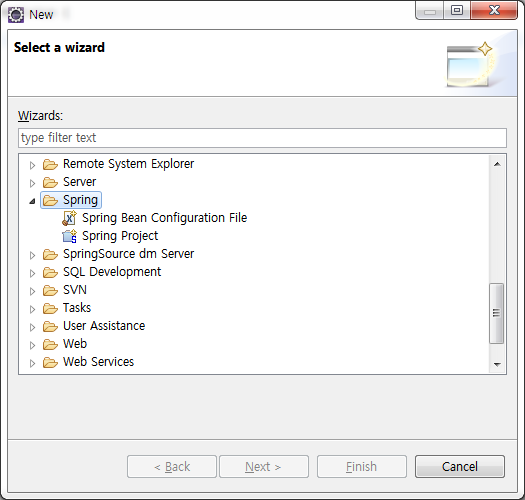Expand the SpringSource dm Server category
Viewport: 525px width, 500px height.
click(x=32, y=255)
